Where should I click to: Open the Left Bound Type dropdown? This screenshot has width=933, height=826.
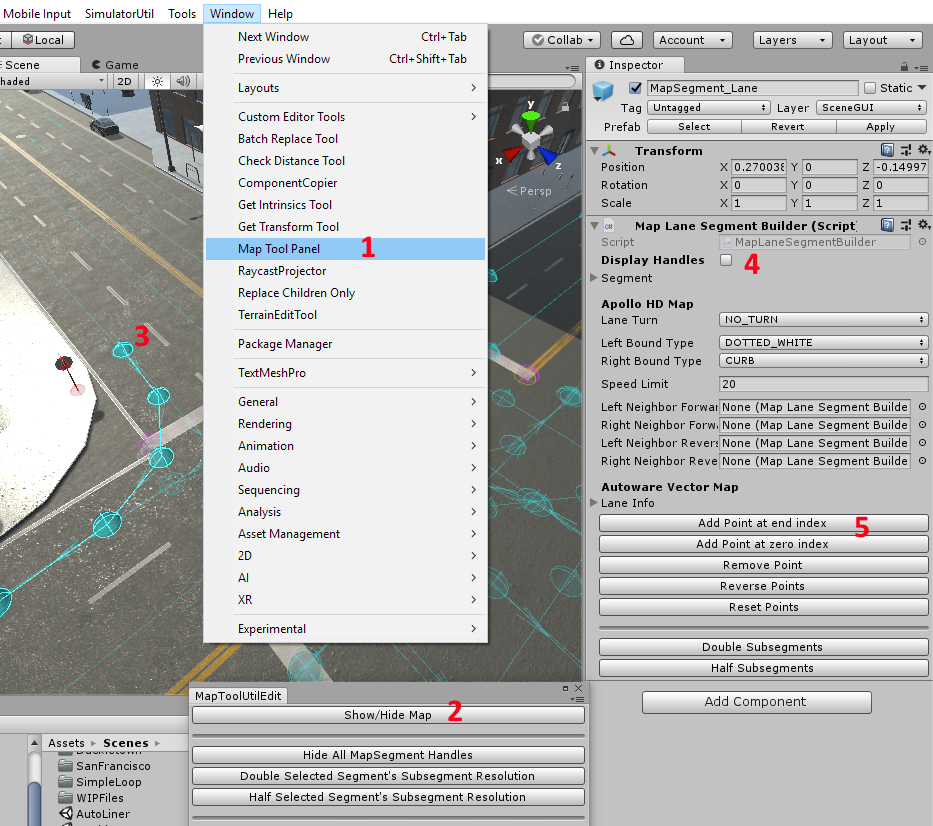822,342
